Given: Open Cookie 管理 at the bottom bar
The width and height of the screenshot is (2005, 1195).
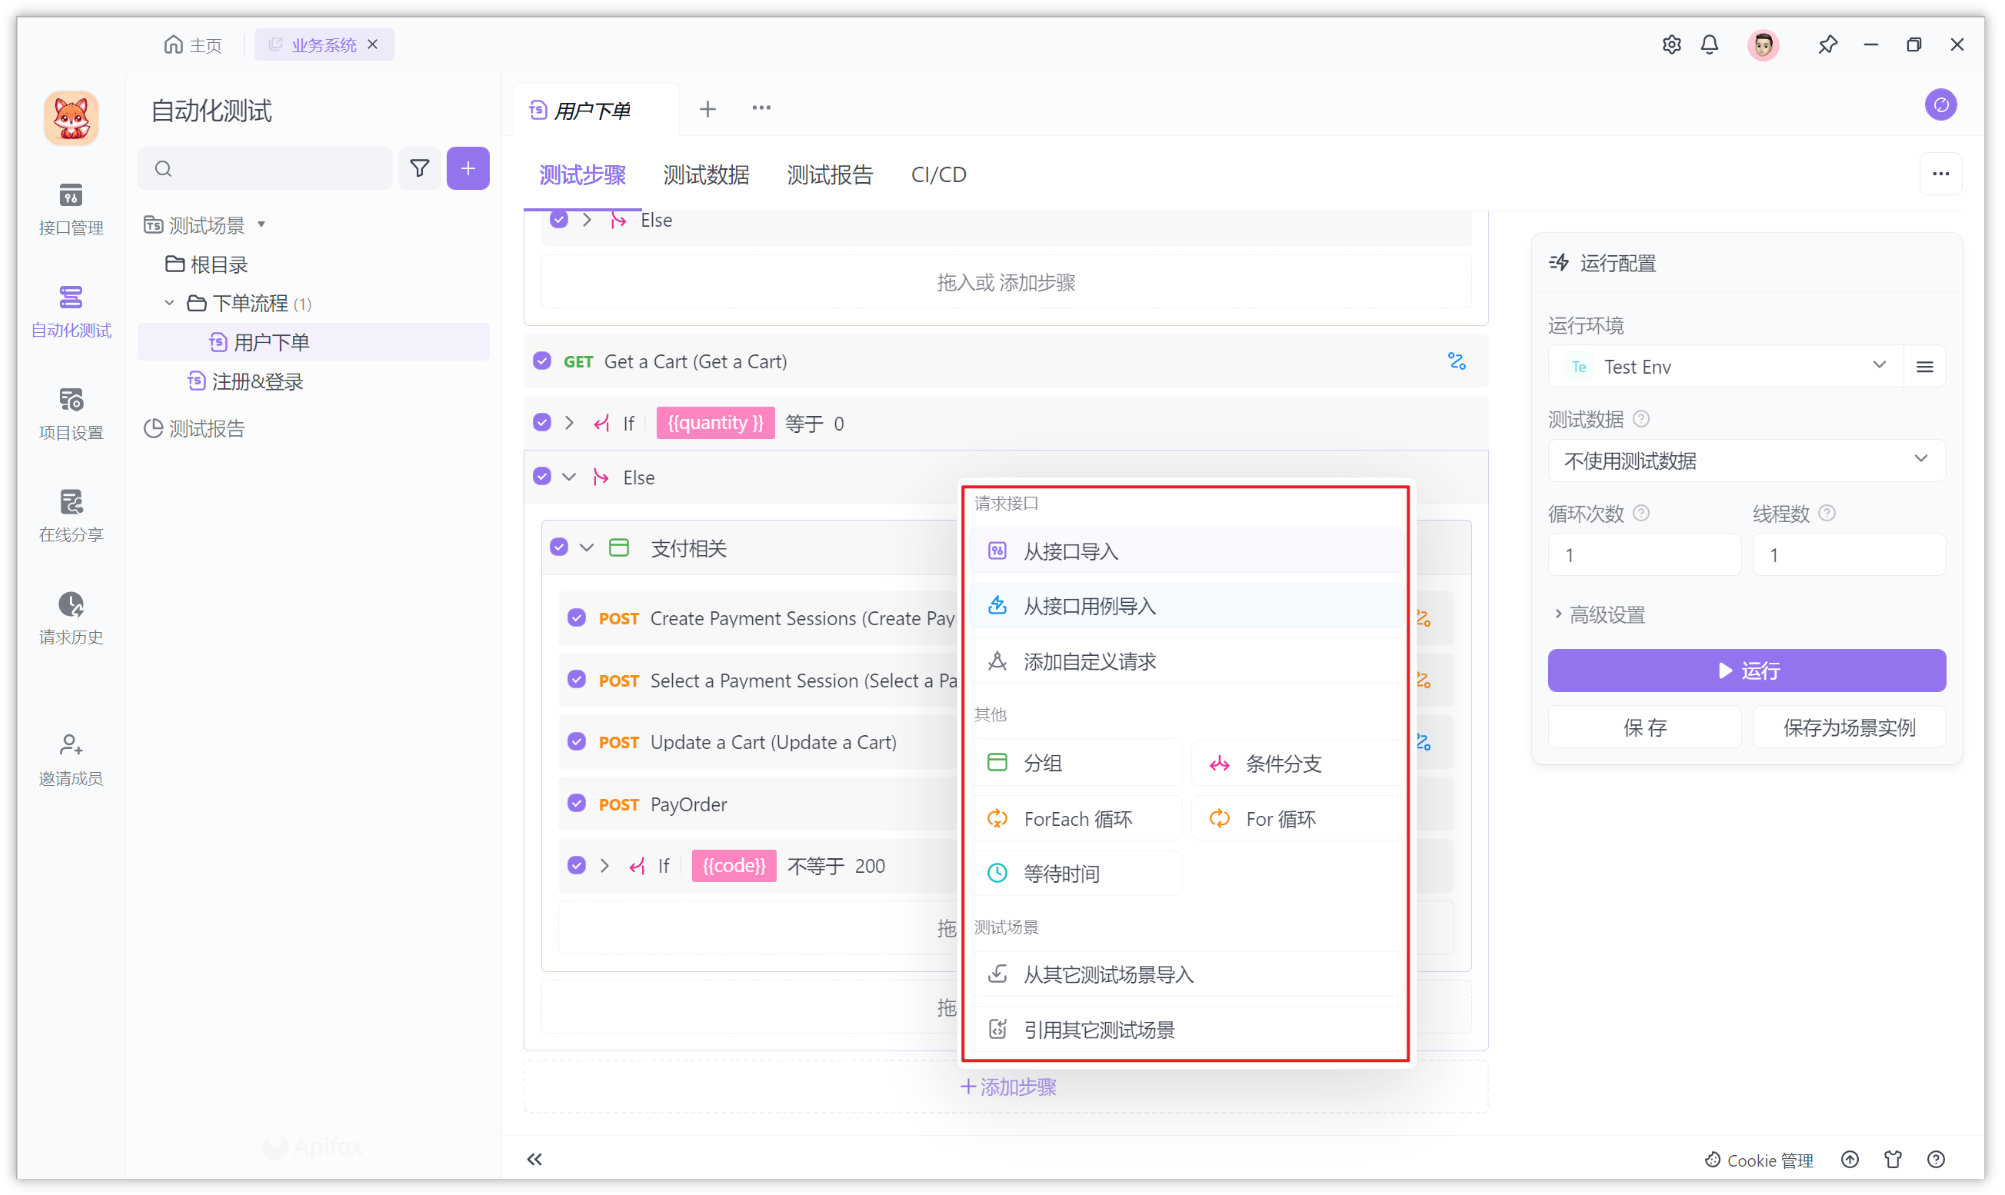Looking at the screenshot, I should 1759,1159.
